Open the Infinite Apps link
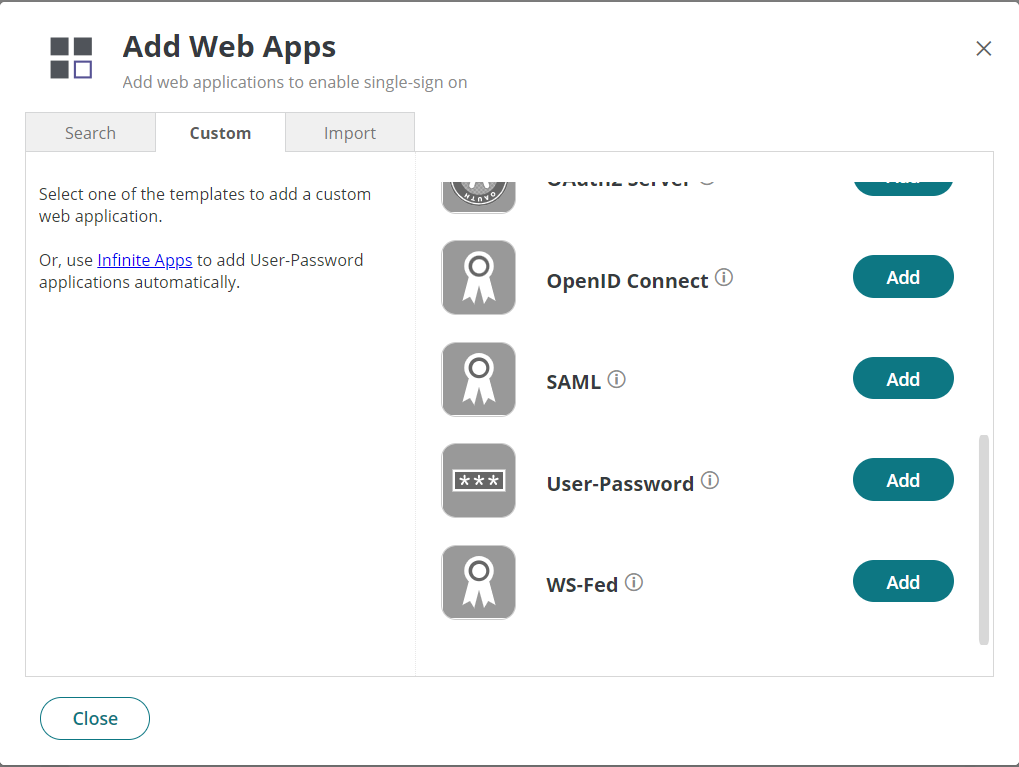Viewport: 1019px width, 767px height. [x=144, y=260]
